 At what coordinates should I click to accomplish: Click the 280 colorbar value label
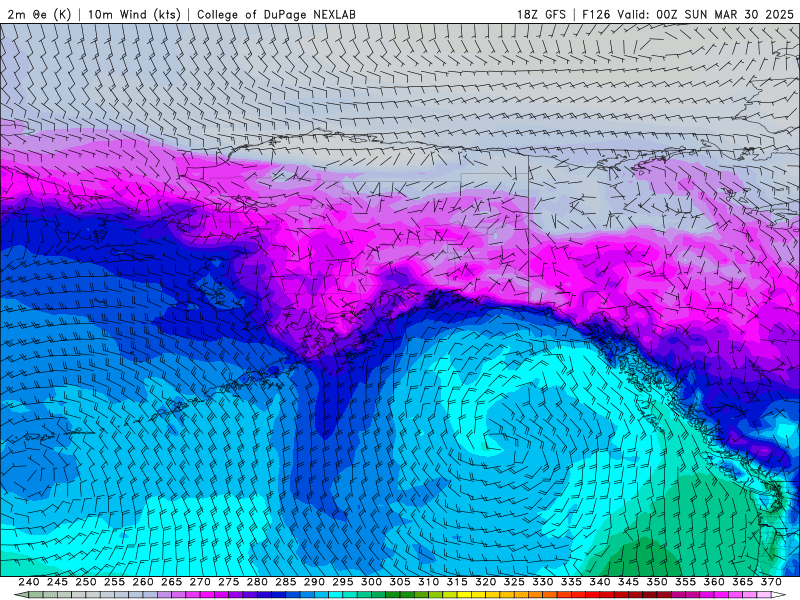pyautogui.click(x=257, y=582)
